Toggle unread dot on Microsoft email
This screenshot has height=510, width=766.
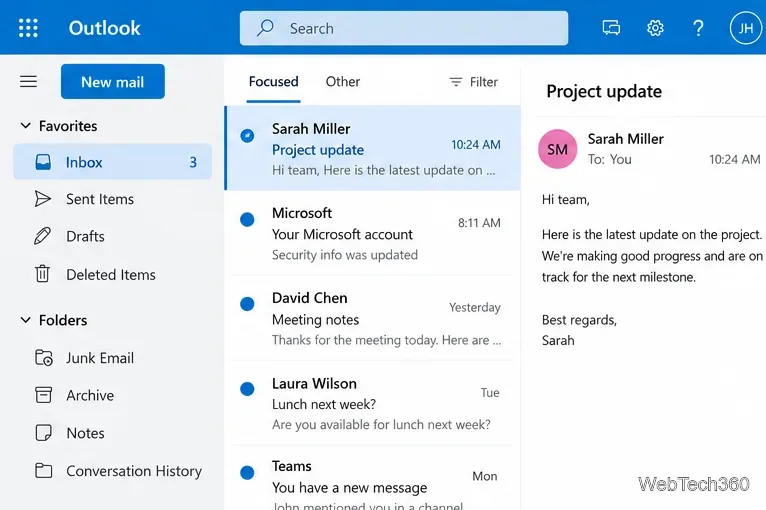tap(247, 219)
